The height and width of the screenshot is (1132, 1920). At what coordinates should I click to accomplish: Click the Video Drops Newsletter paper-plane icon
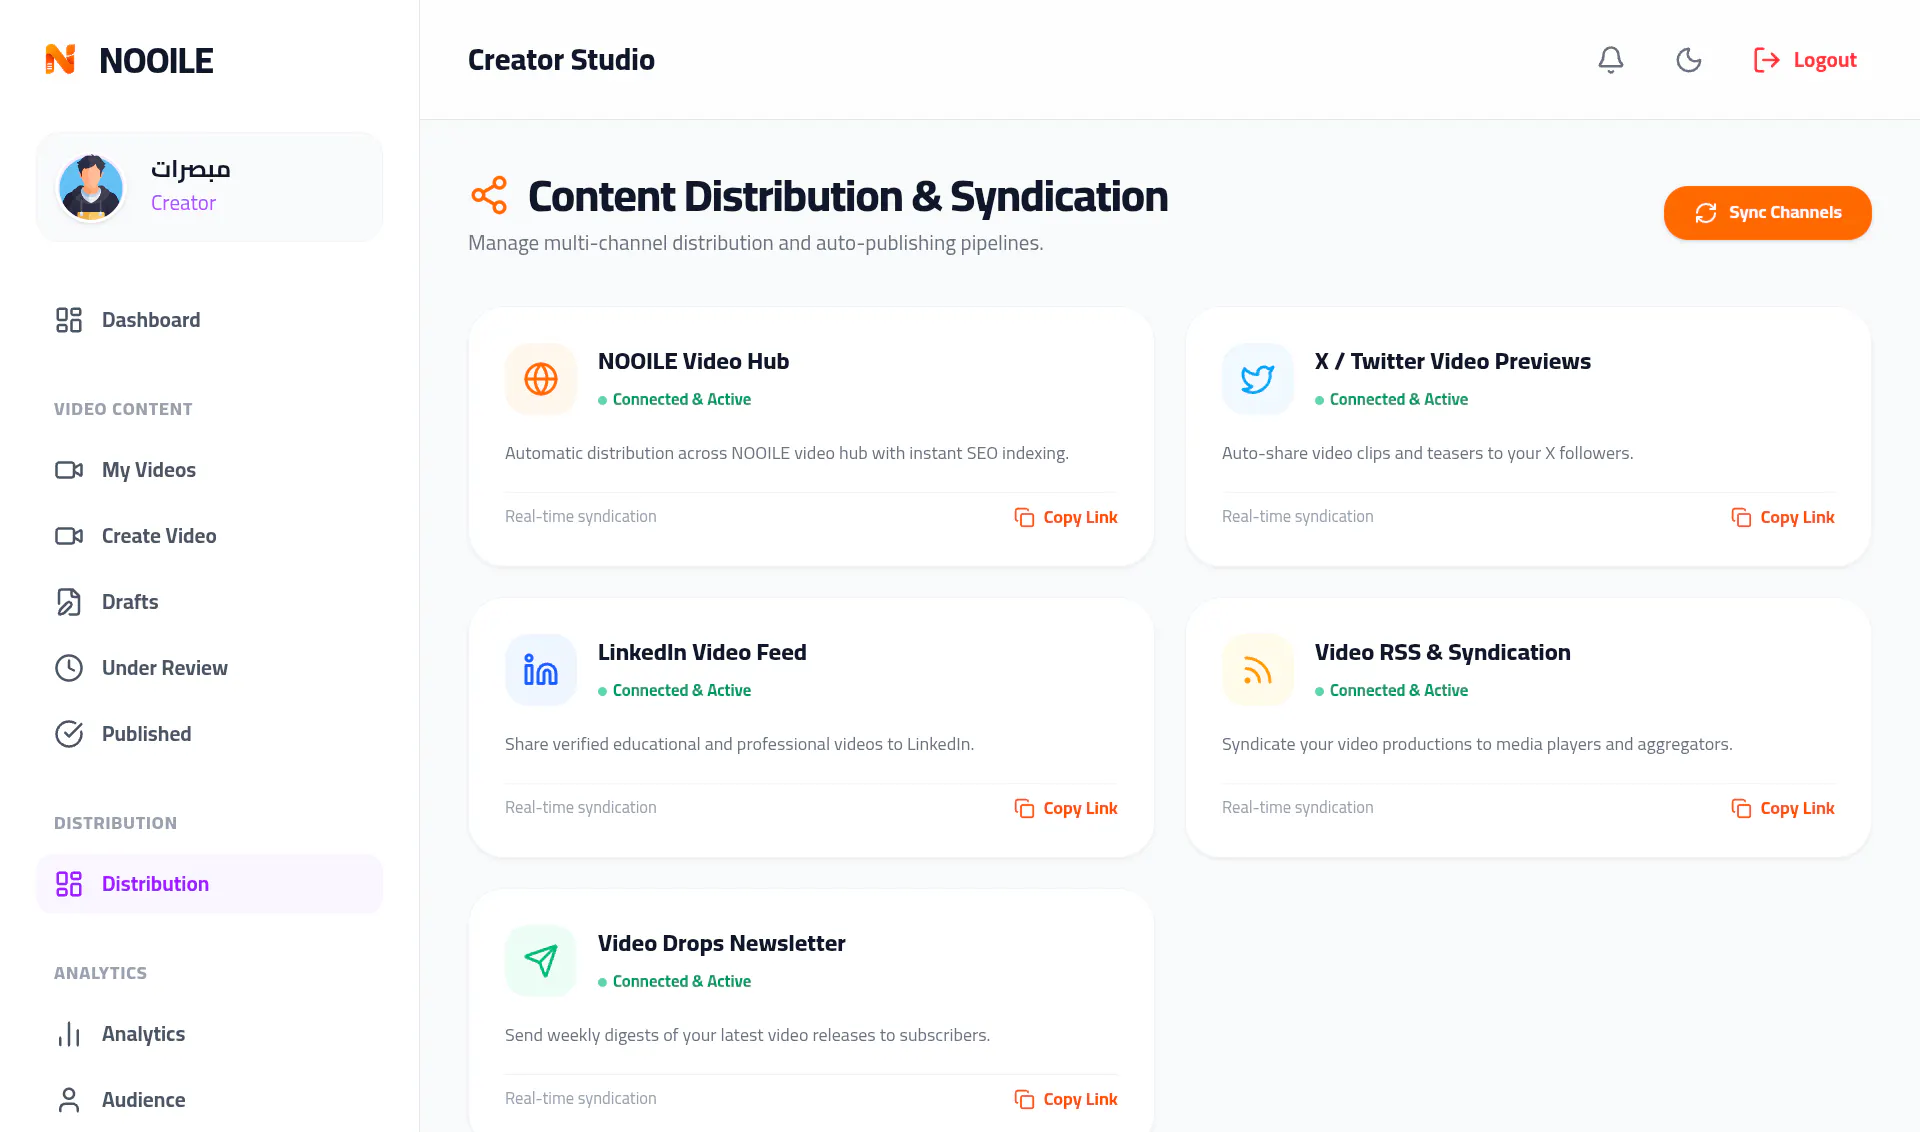tap(541, 961)
